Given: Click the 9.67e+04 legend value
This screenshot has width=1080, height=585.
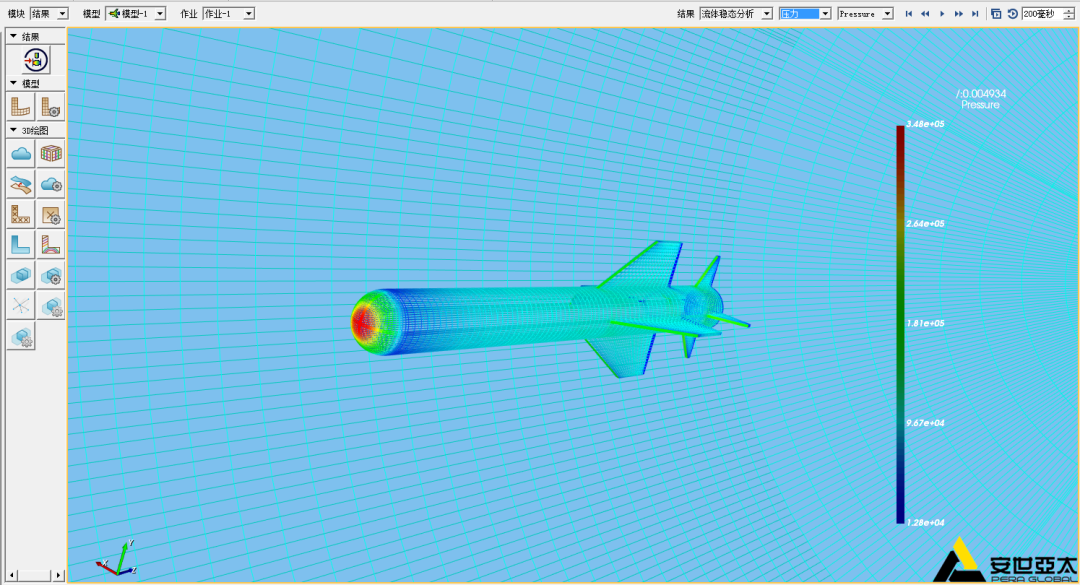Looking at the screenshot, I should [x=925, y=423].
